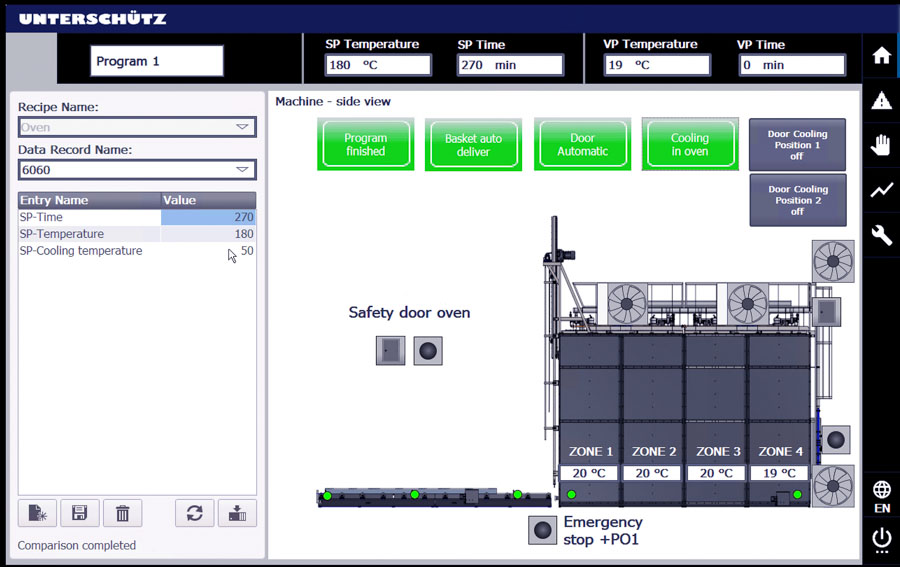Click the VP Temperature field

click(657, 65)
